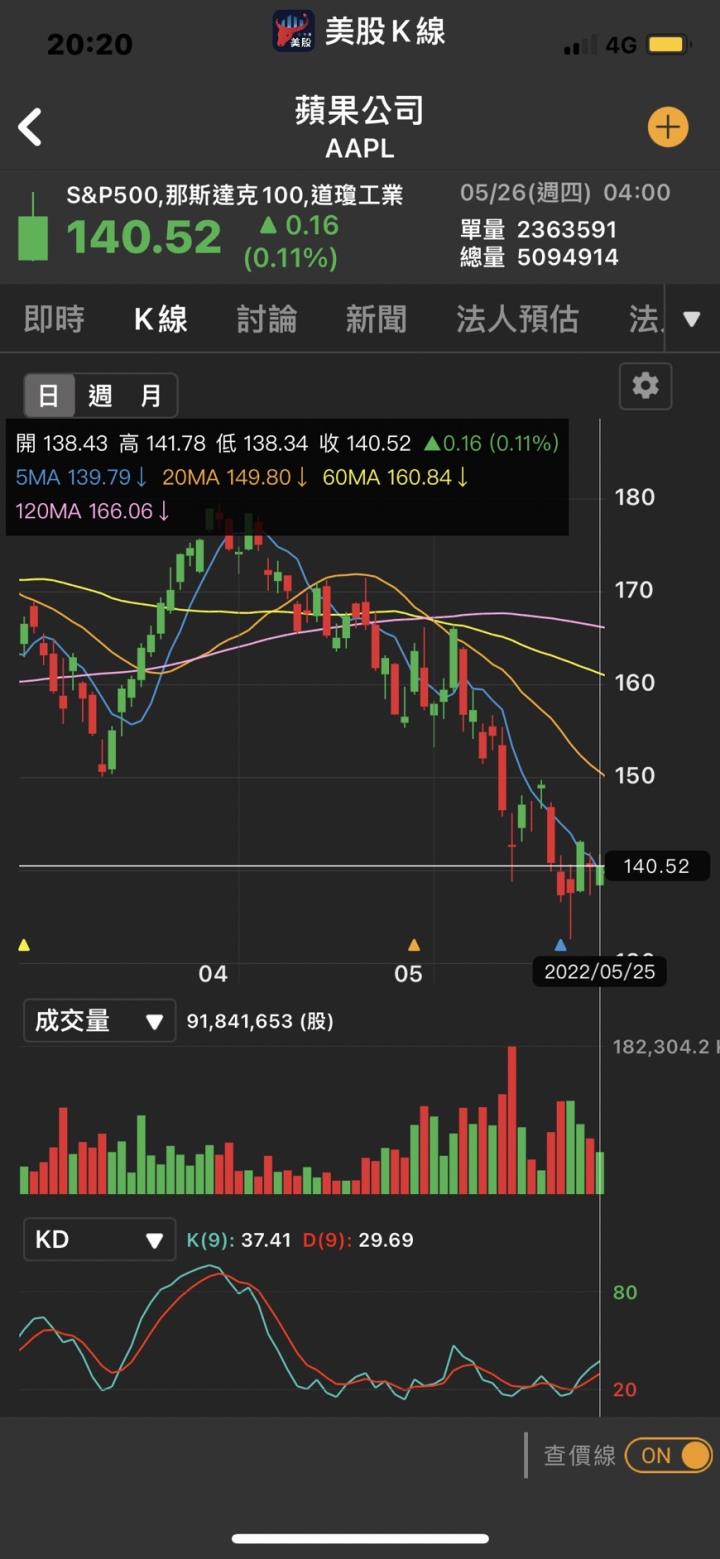This screenshot has height=1559, width=720.
Task: Go back with the left chevron arrow
Action: [30, 127]
